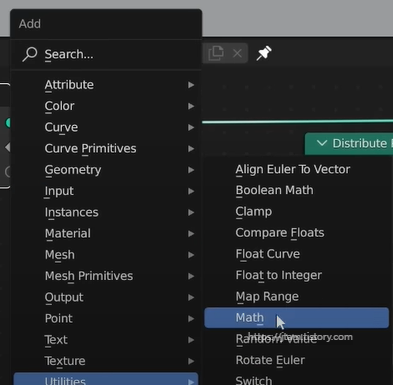The width and height of the screenshot is (393, 385).
Task: Add a Float Curve node
Action: 297,254
